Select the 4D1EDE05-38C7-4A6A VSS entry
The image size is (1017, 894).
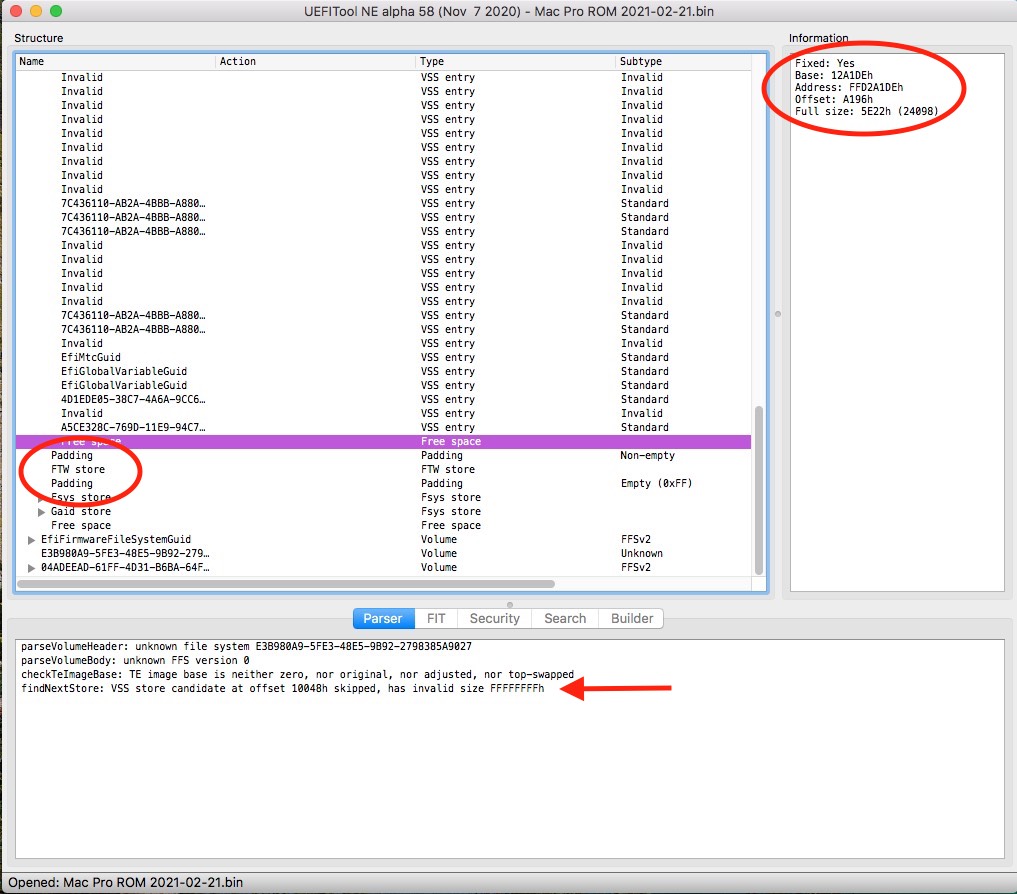point(383,400)
